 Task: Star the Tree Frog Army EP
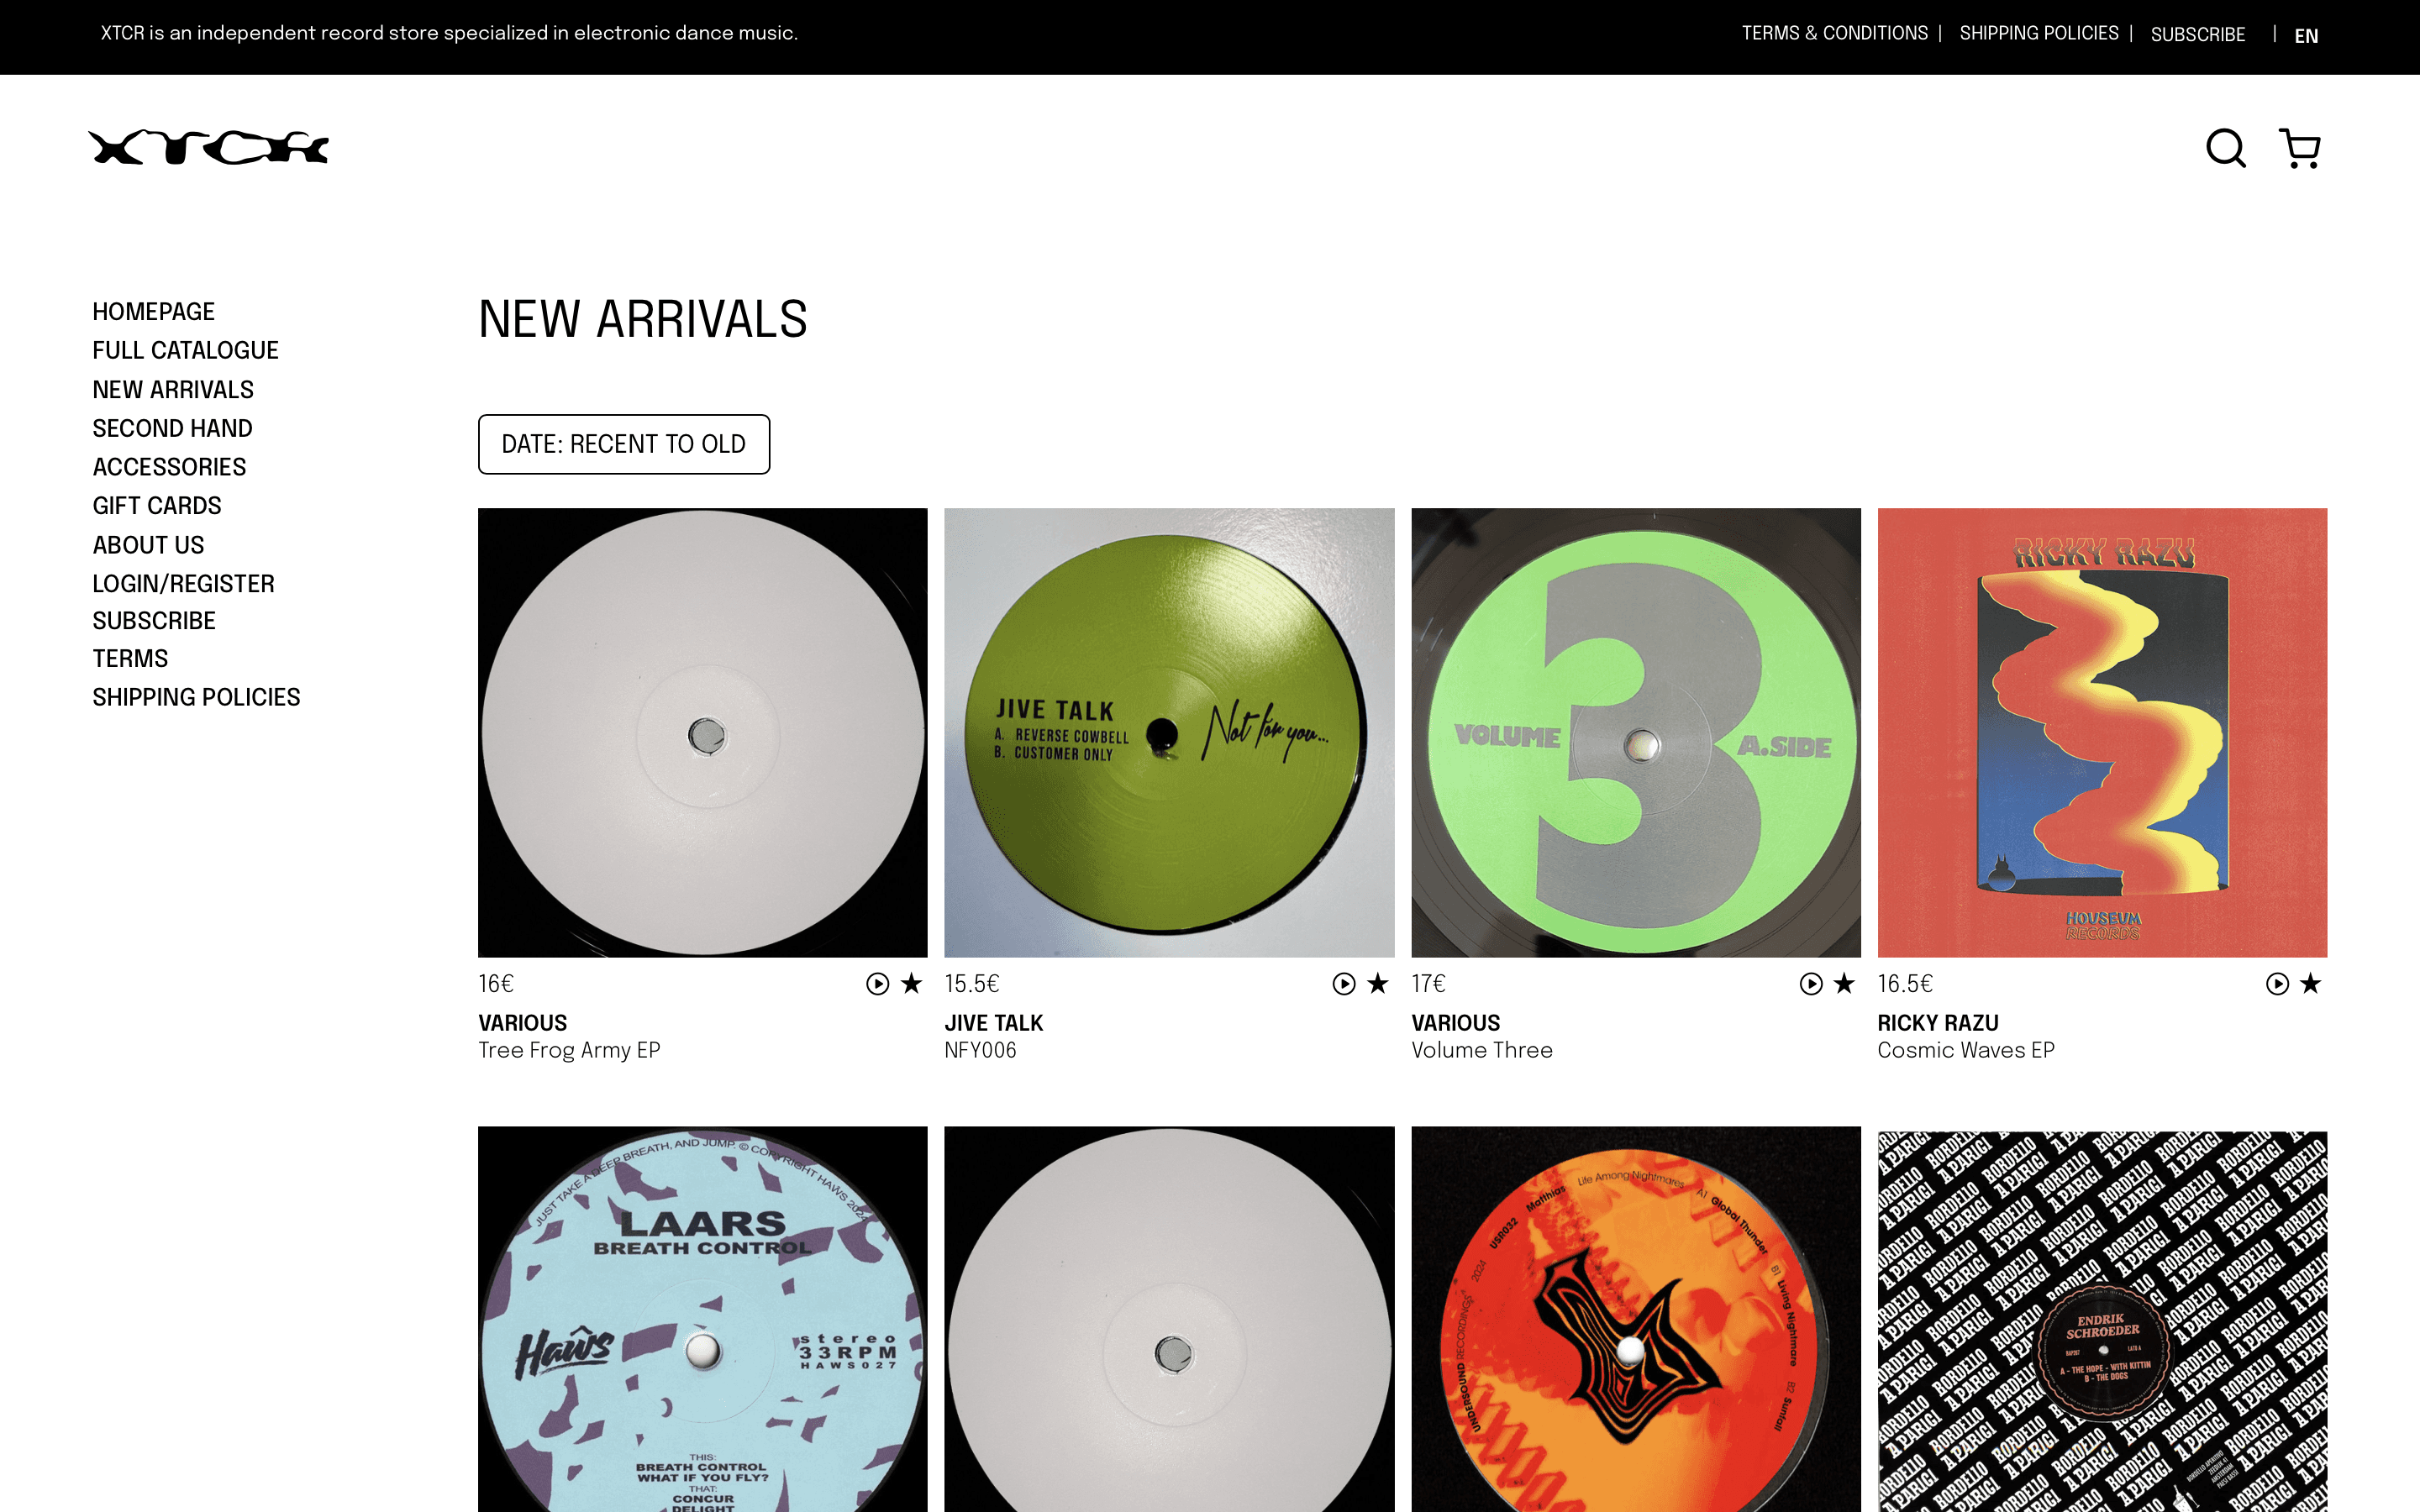coord(912,984)
